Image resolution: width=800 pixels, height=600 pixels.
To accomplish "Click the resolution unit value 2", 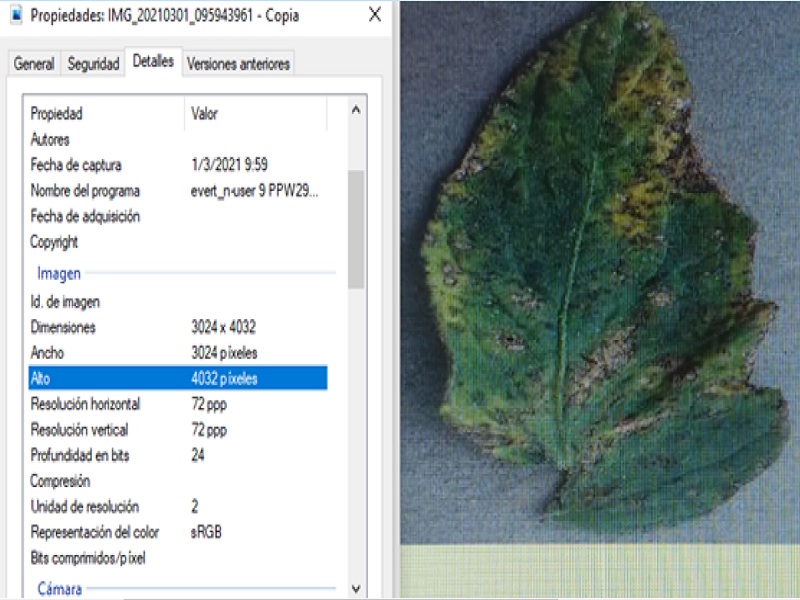I will pos(195,507).
